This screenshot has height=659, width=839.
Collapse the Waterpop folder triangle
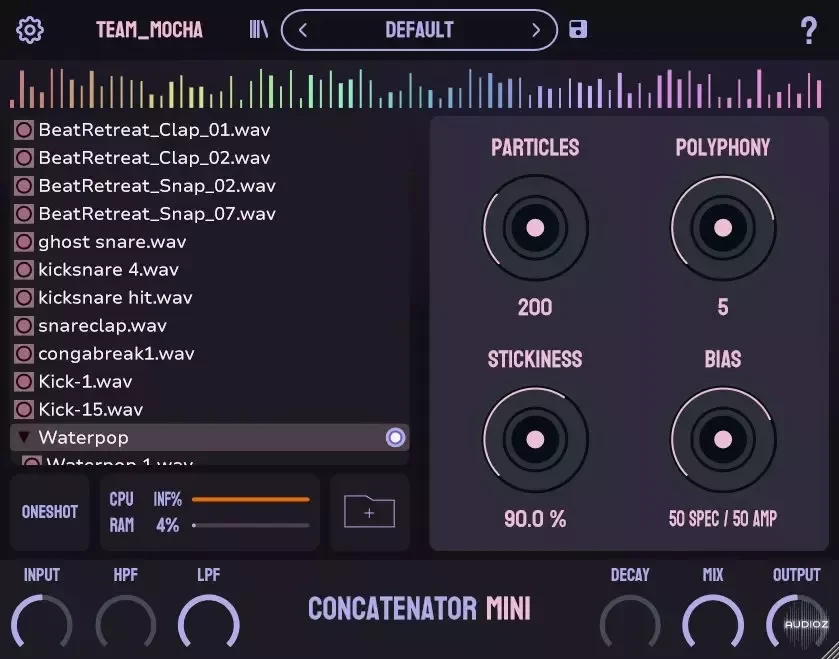point(24,437)
